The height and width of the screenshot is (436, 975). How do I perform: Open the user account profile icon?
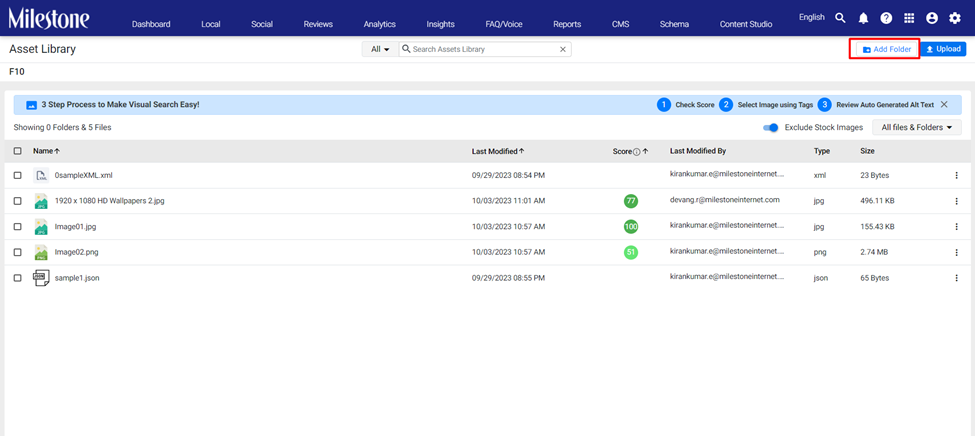[x=931, y=18]
